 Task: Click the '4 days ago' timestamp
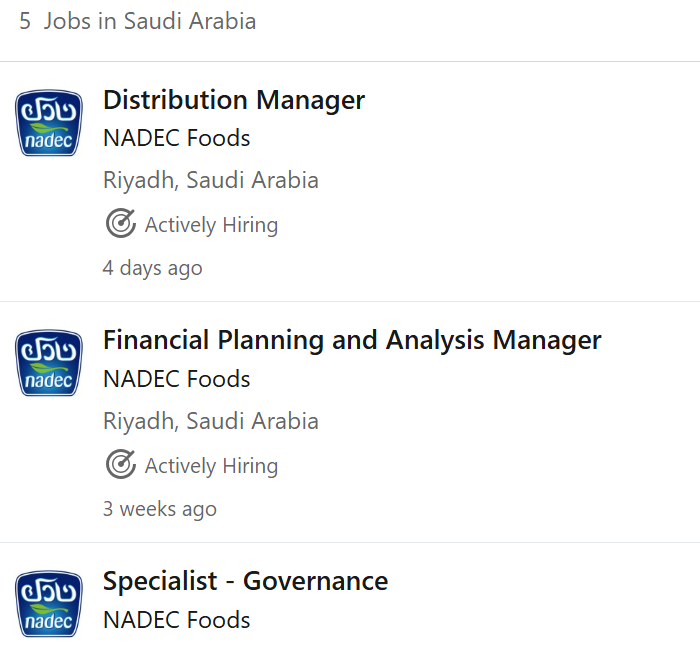[153, 268]
